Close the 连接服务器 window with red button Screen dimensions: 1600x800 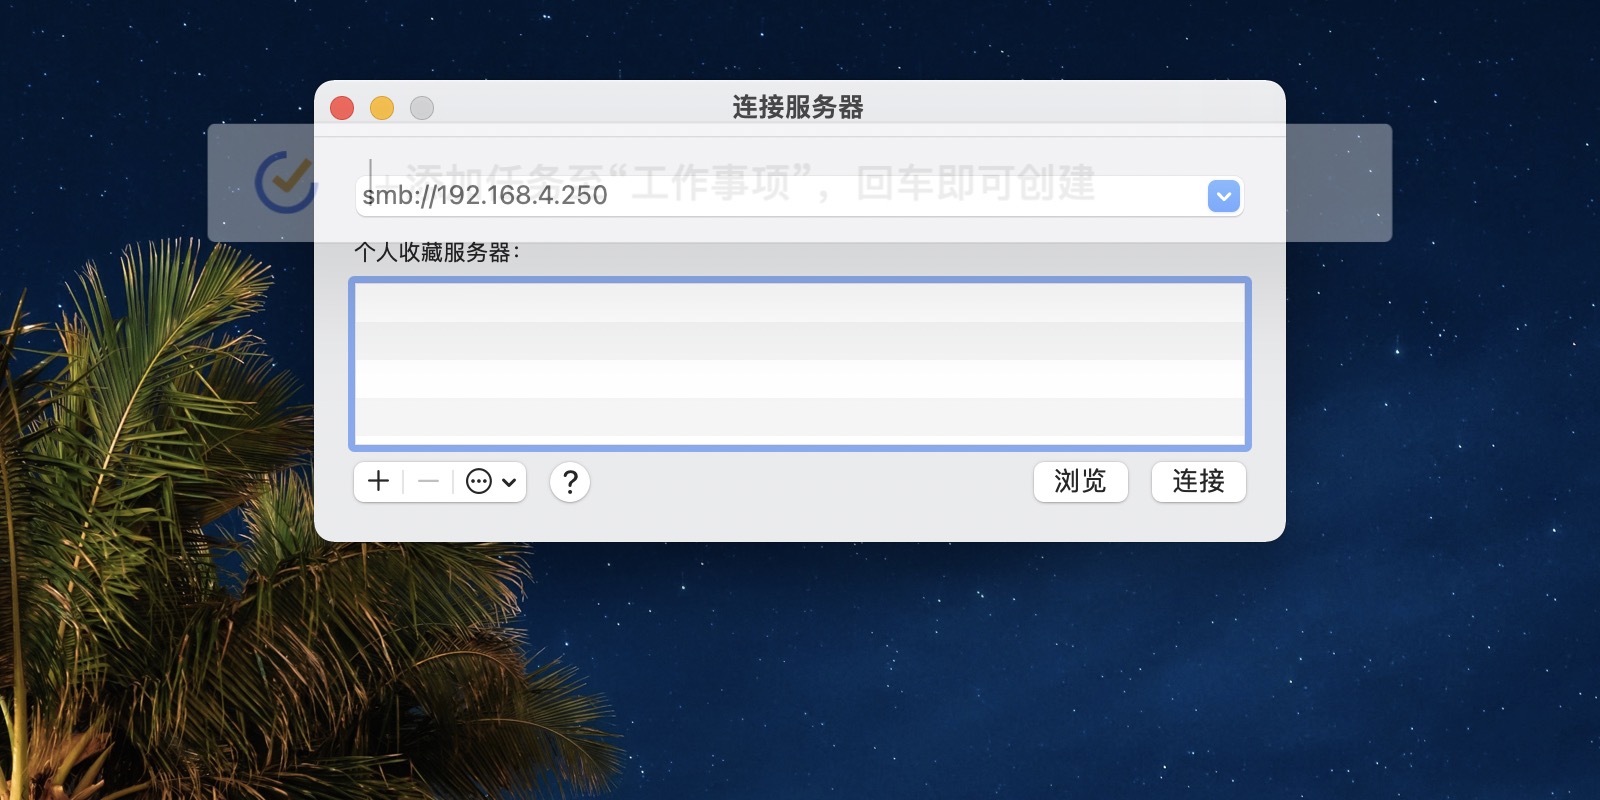tap(342, 107)
